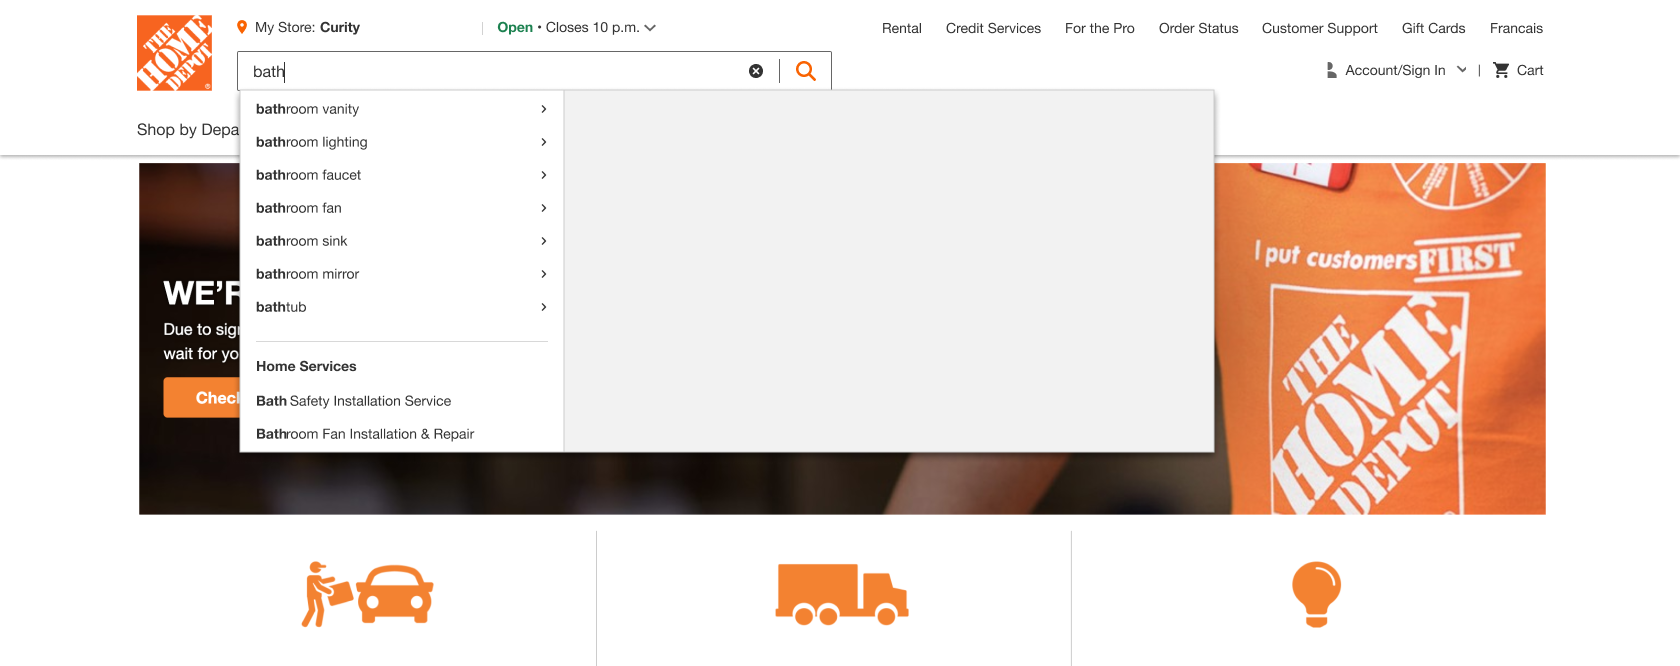1680x666 pixels.
Task: Open Customer Support link
Action: click(1320, 28)
